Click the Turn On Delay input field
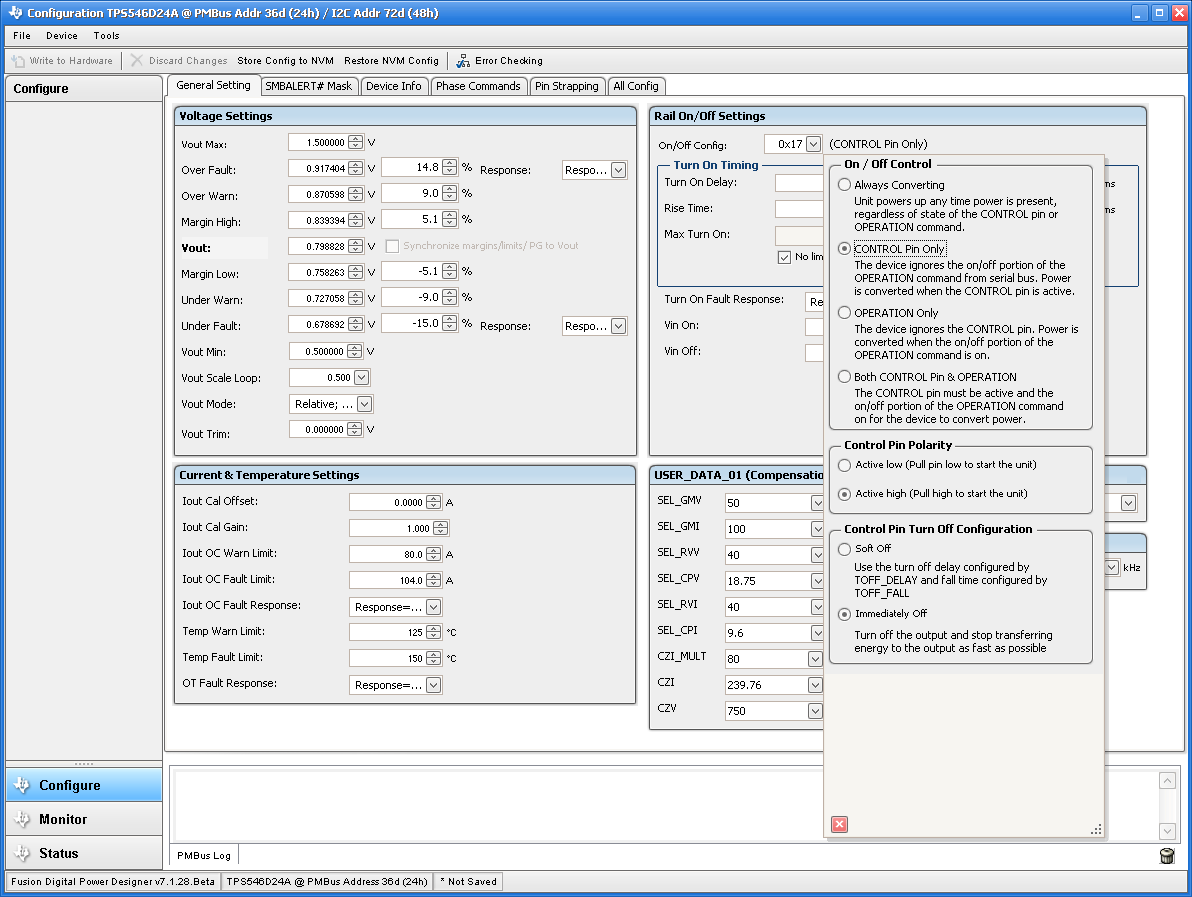The height and width of the screenshot is (897, 1192). (x=800, y=182)
